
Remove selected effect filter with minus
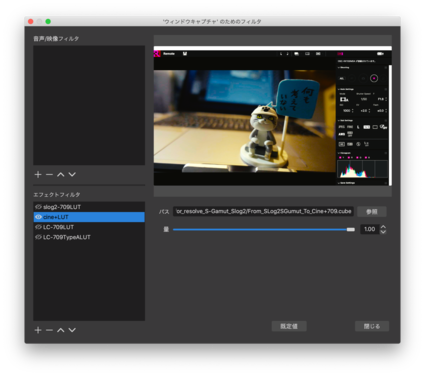click(x=49, y=330)
